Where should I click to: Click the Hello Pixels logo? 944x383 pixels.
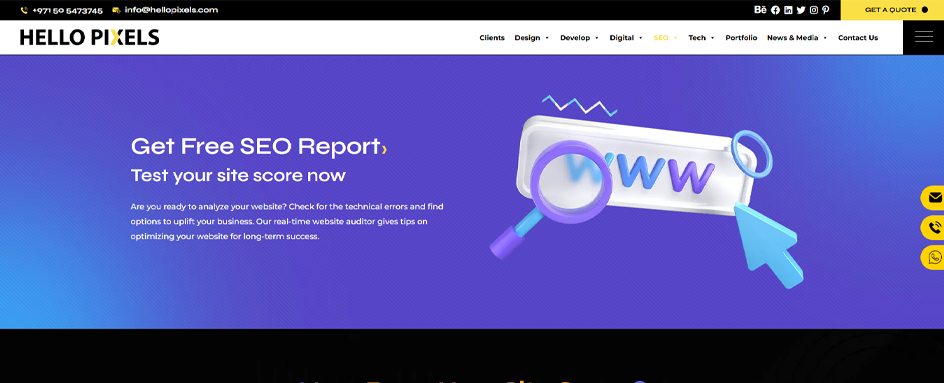coord(90,37)
